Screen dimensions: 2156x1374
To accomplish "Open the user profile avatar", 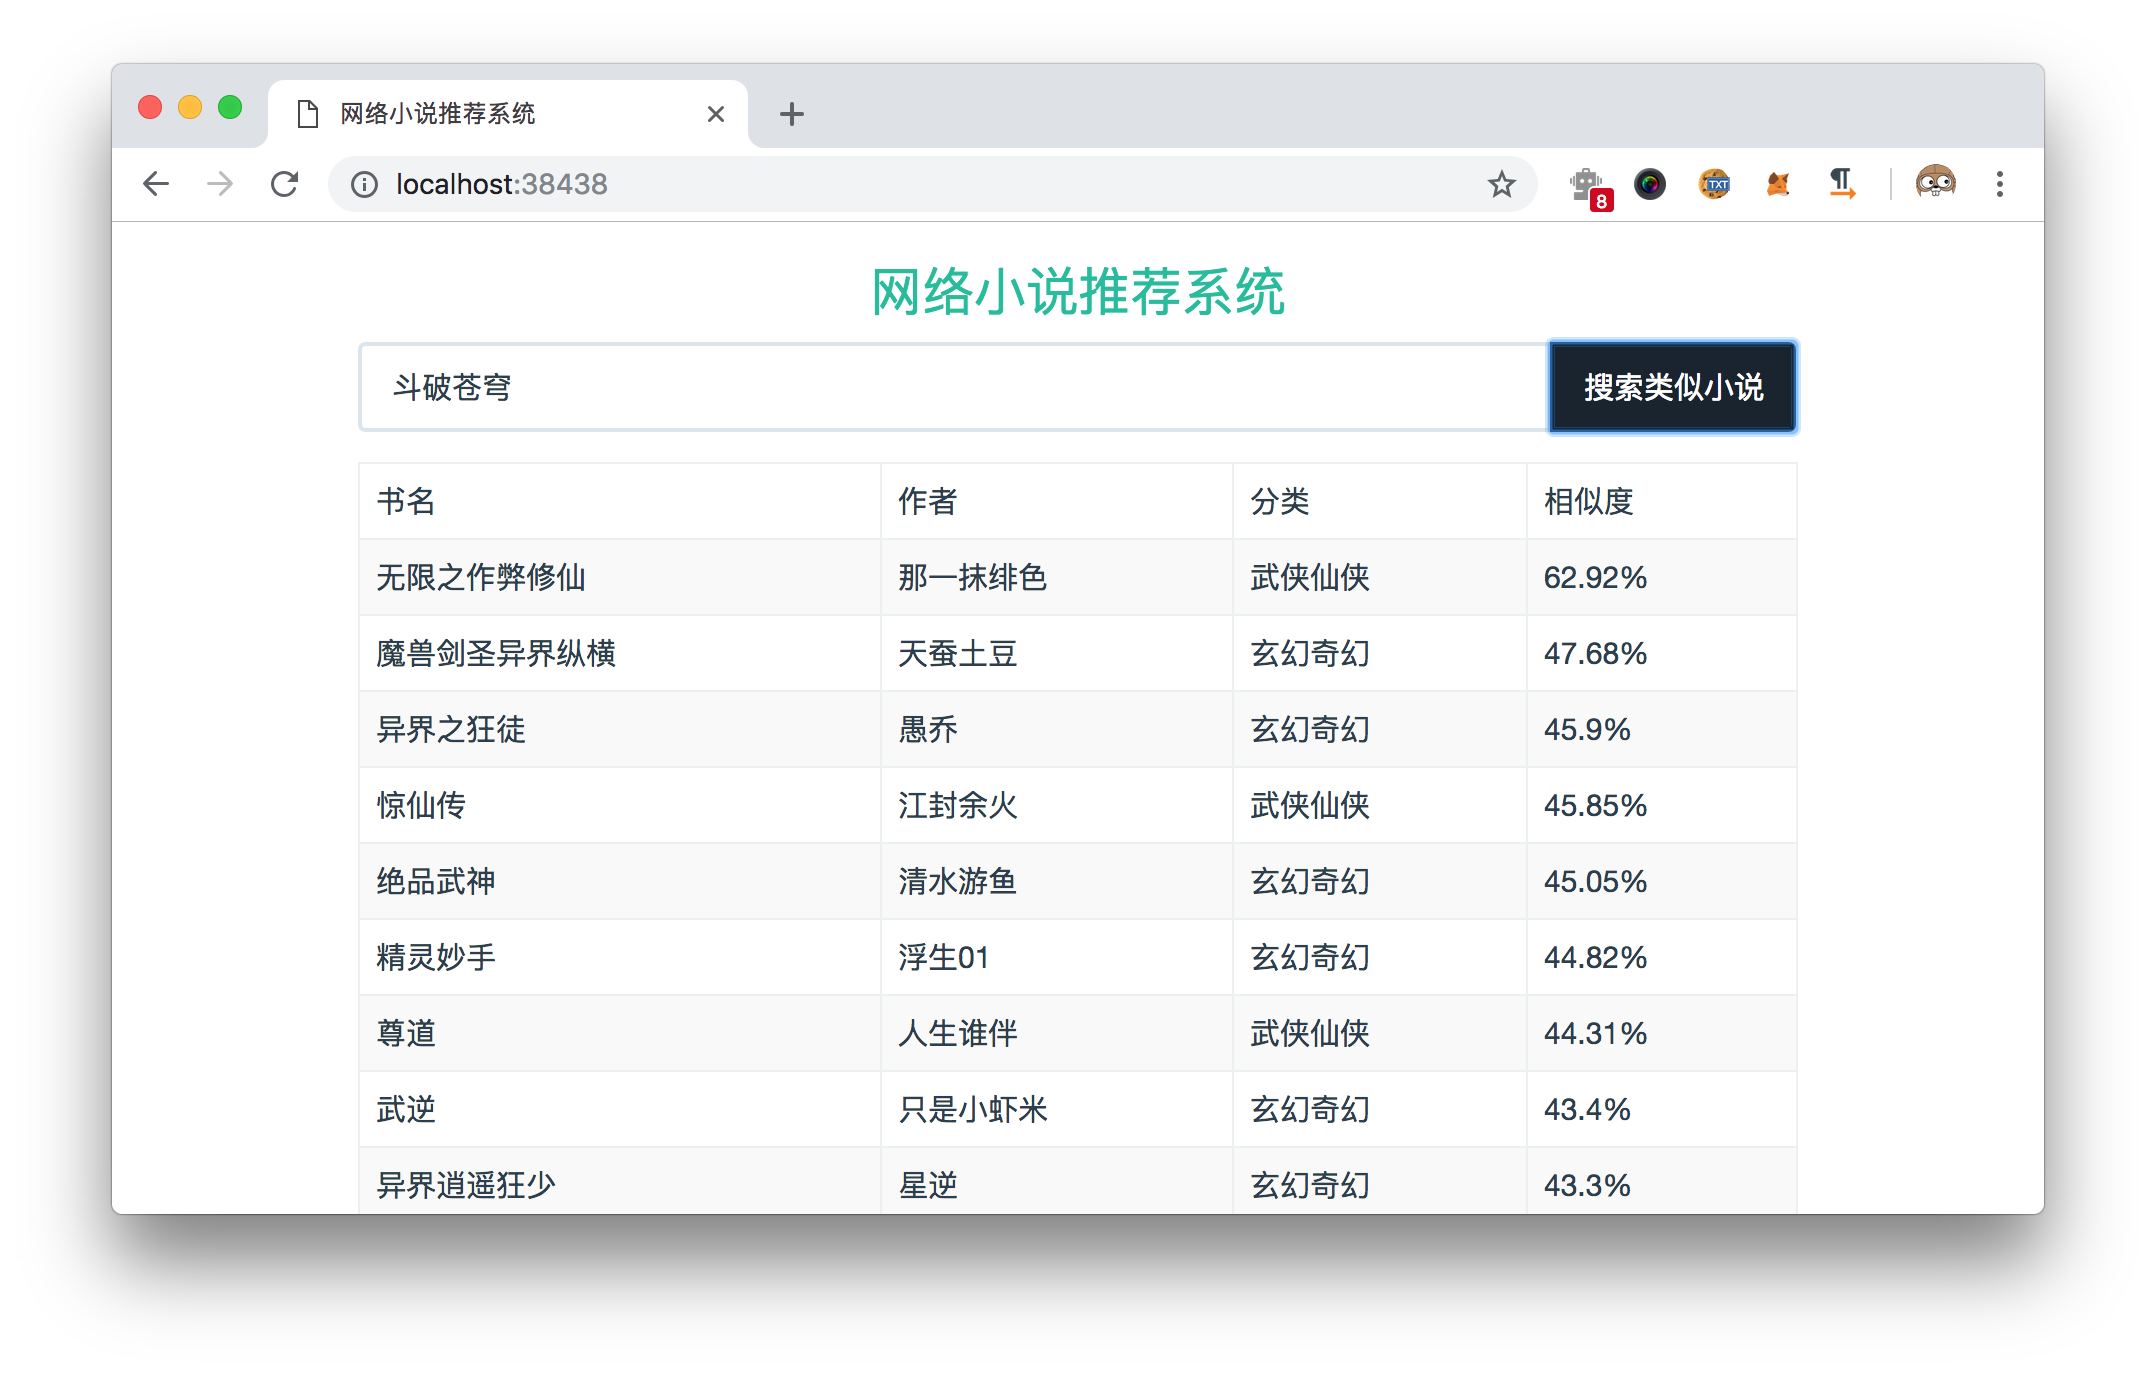I will [1935, 183].
